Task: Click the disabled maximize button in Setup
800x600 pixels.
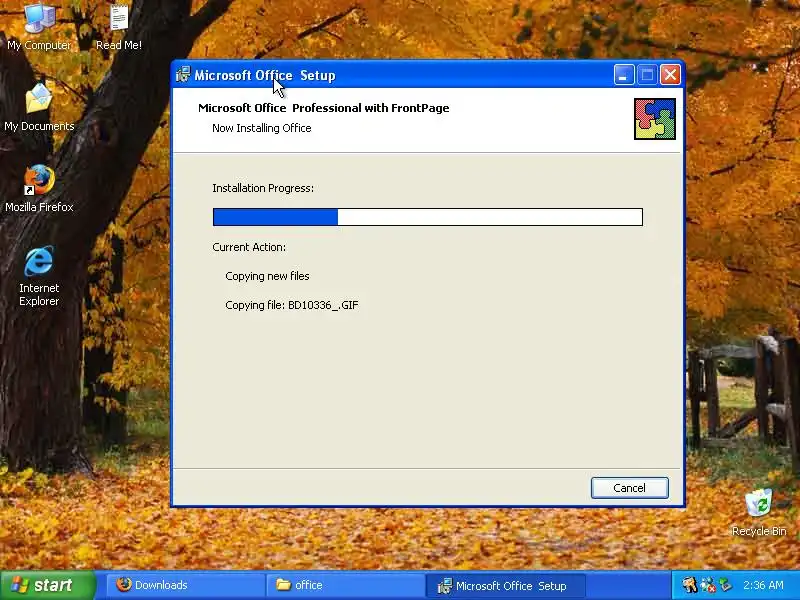Action: 647,75
